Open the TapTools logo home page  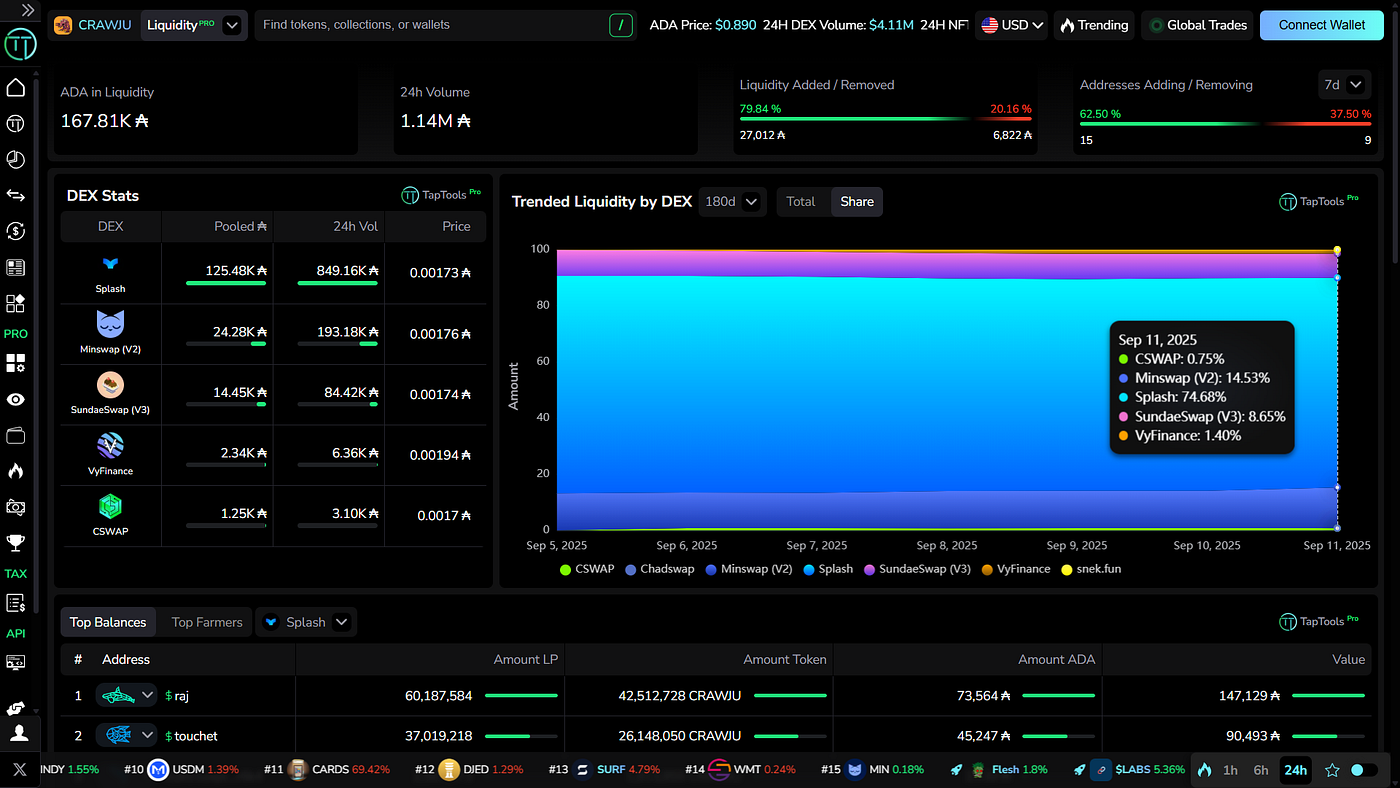(19, 45)
